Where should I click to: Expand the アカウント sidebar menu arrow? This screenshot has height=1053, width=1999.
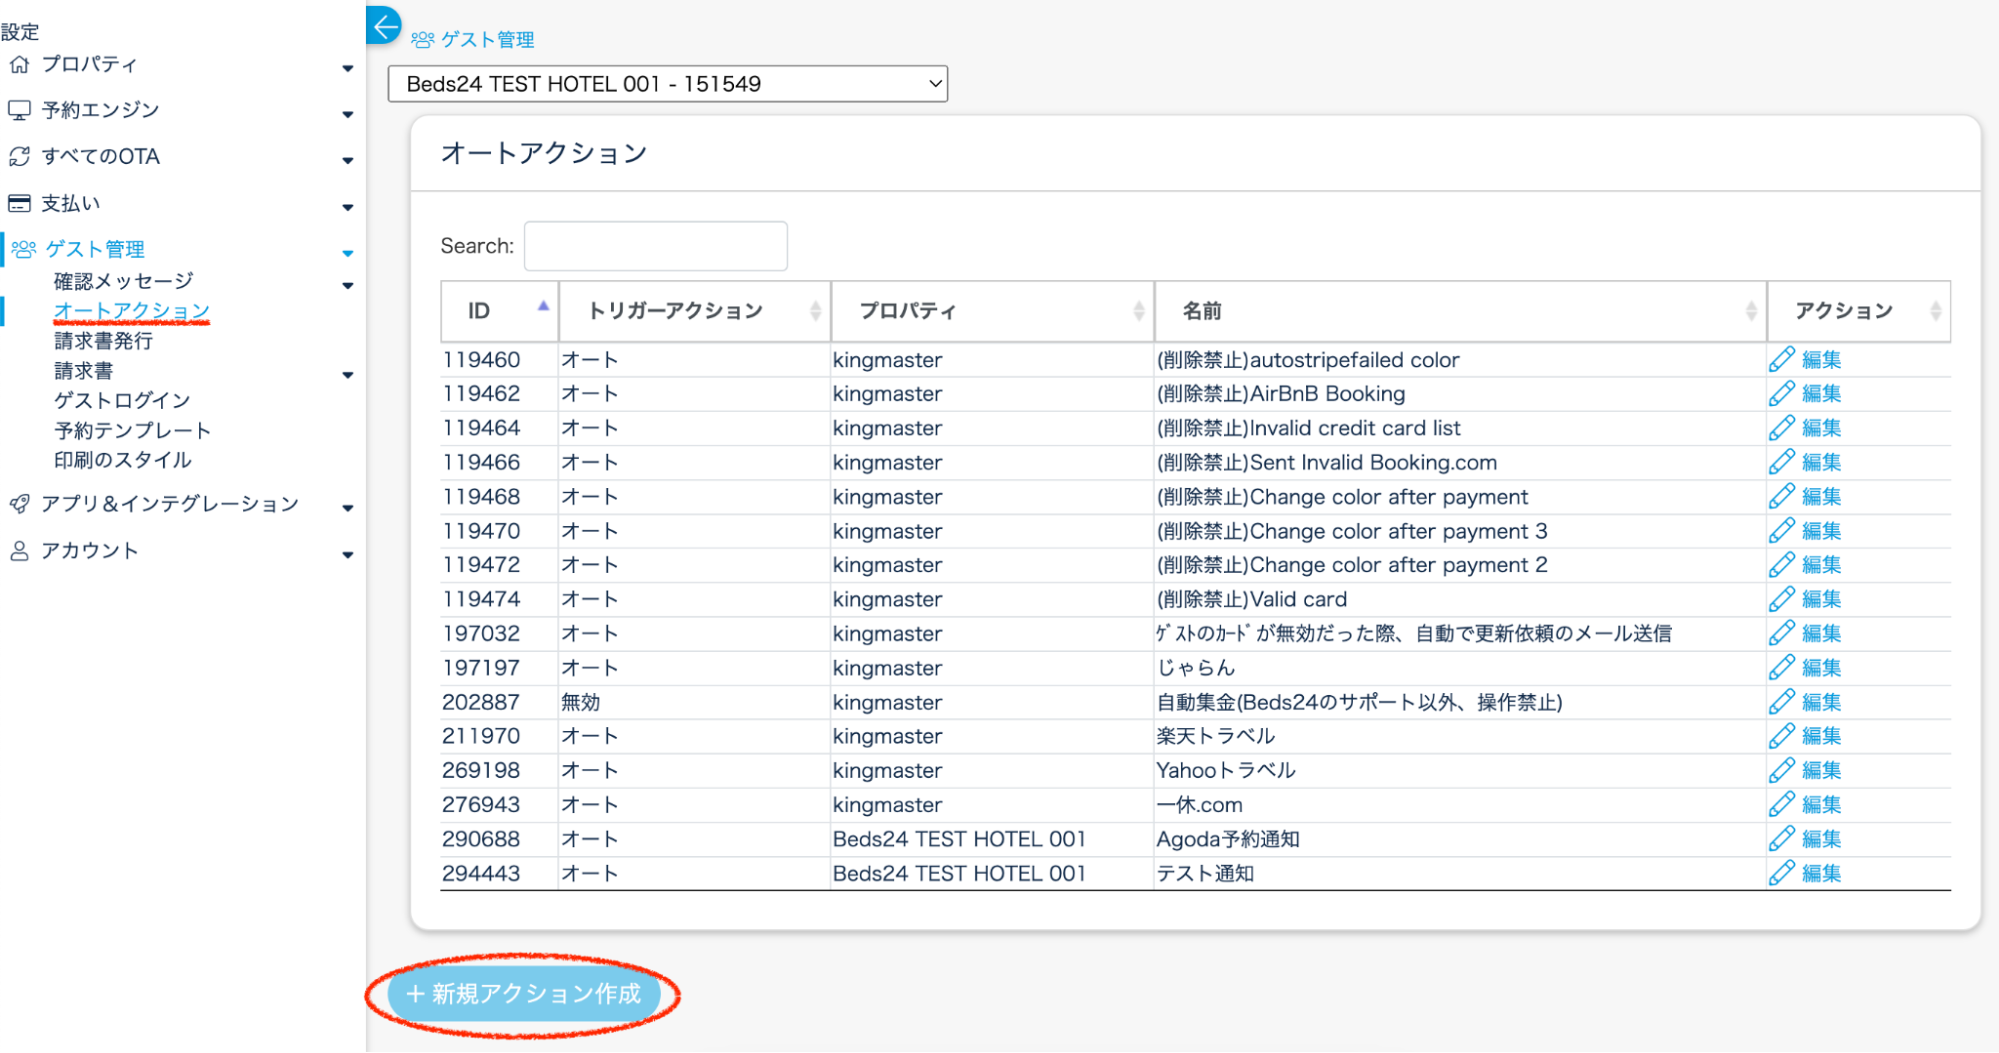click(x=347, y=554)
